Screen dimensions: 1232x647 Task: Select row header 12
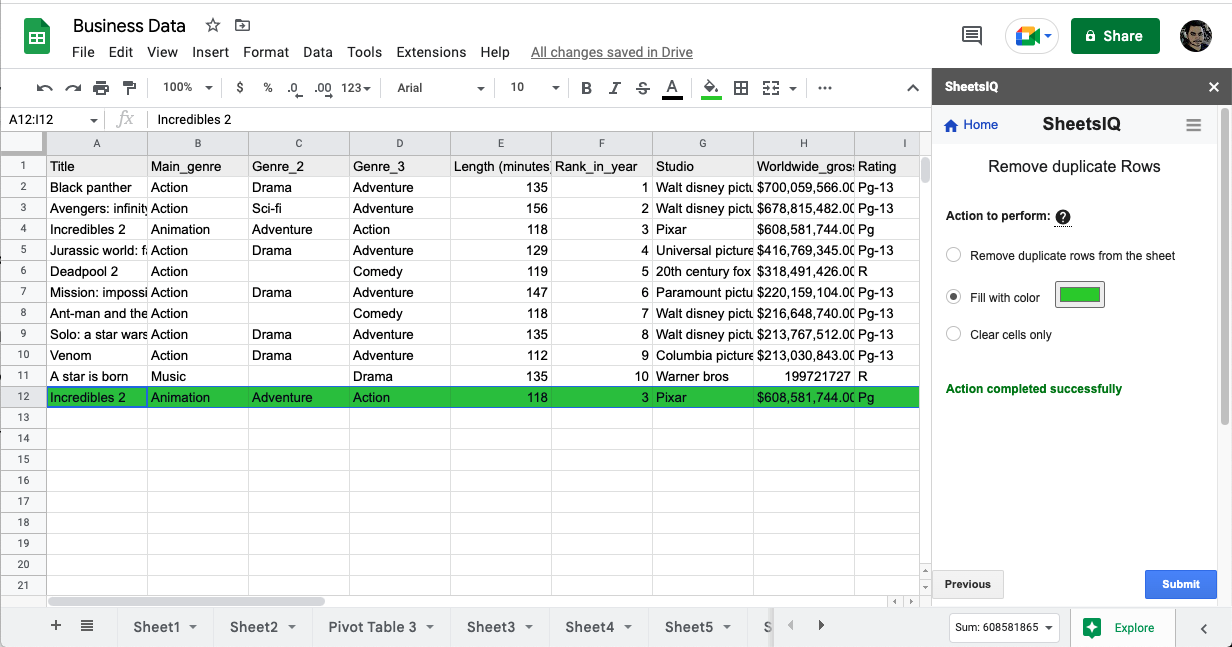[x=23, y=397]
